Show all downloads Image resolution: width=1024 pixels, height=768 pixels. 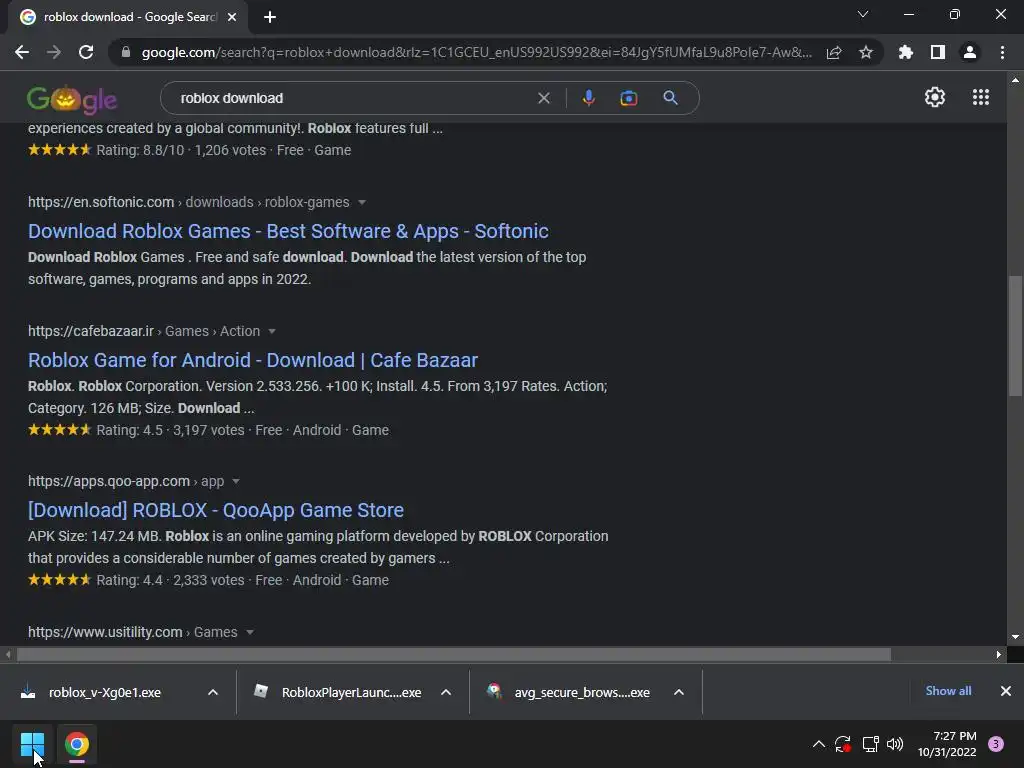[x=948, y=691]
